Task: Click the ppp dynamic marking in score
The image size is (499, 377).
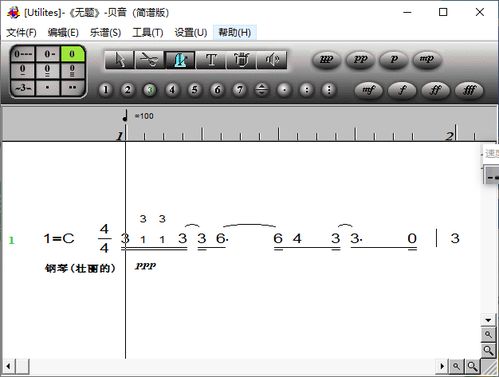Action: tap(145, 266)
